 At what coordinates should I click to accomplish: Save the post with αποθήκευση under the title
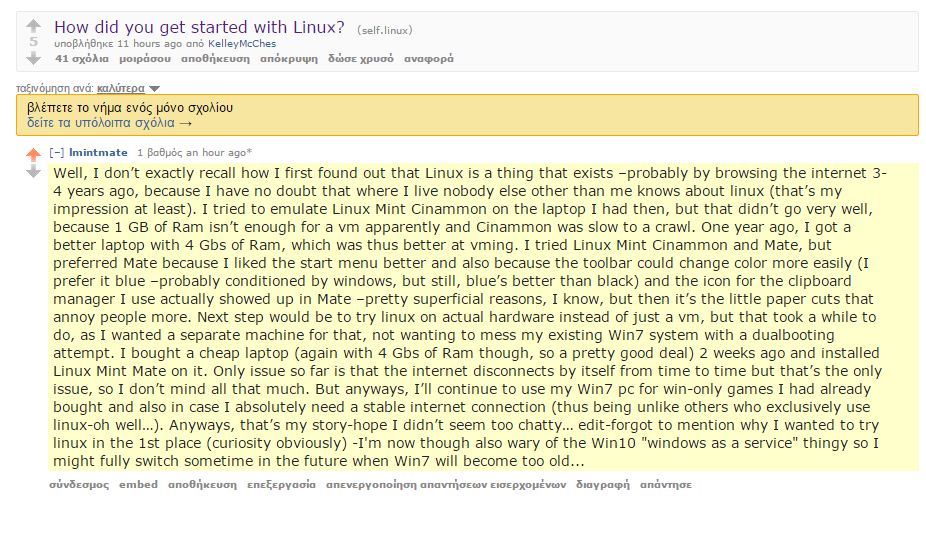point(216,58)
